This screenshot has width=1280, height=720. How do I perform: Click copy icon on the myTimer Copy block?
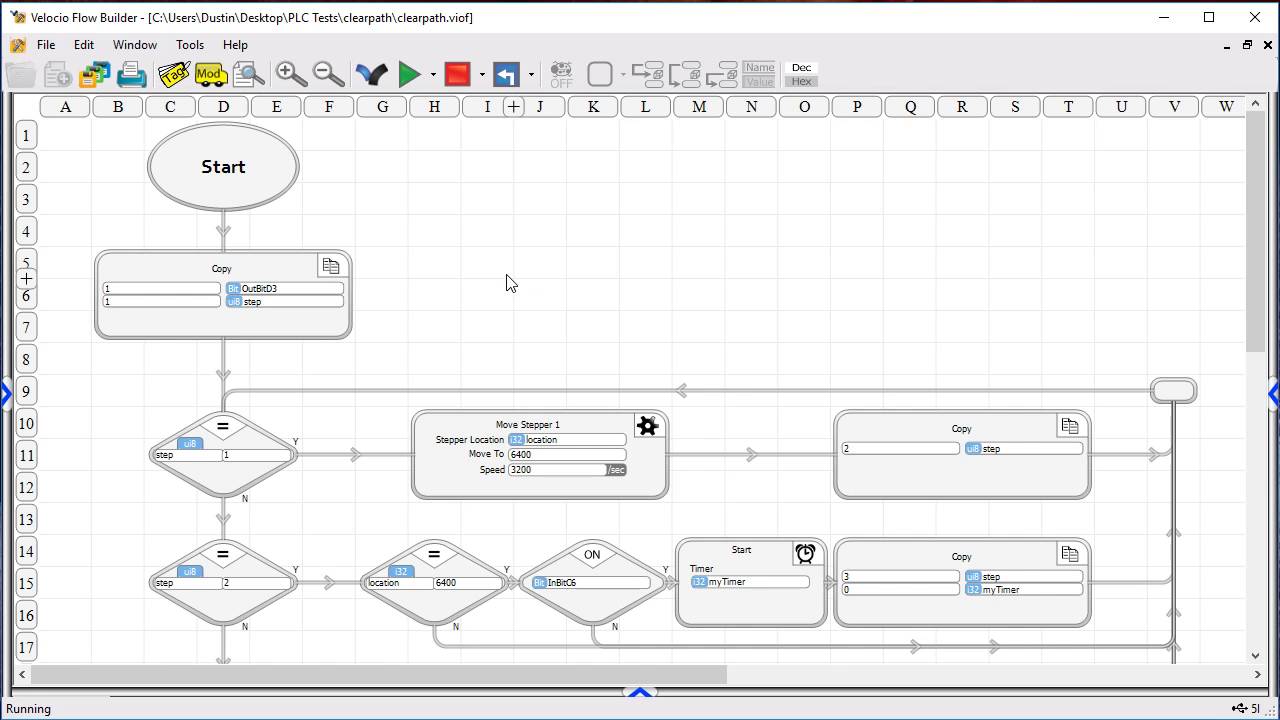click(1070, 554)
